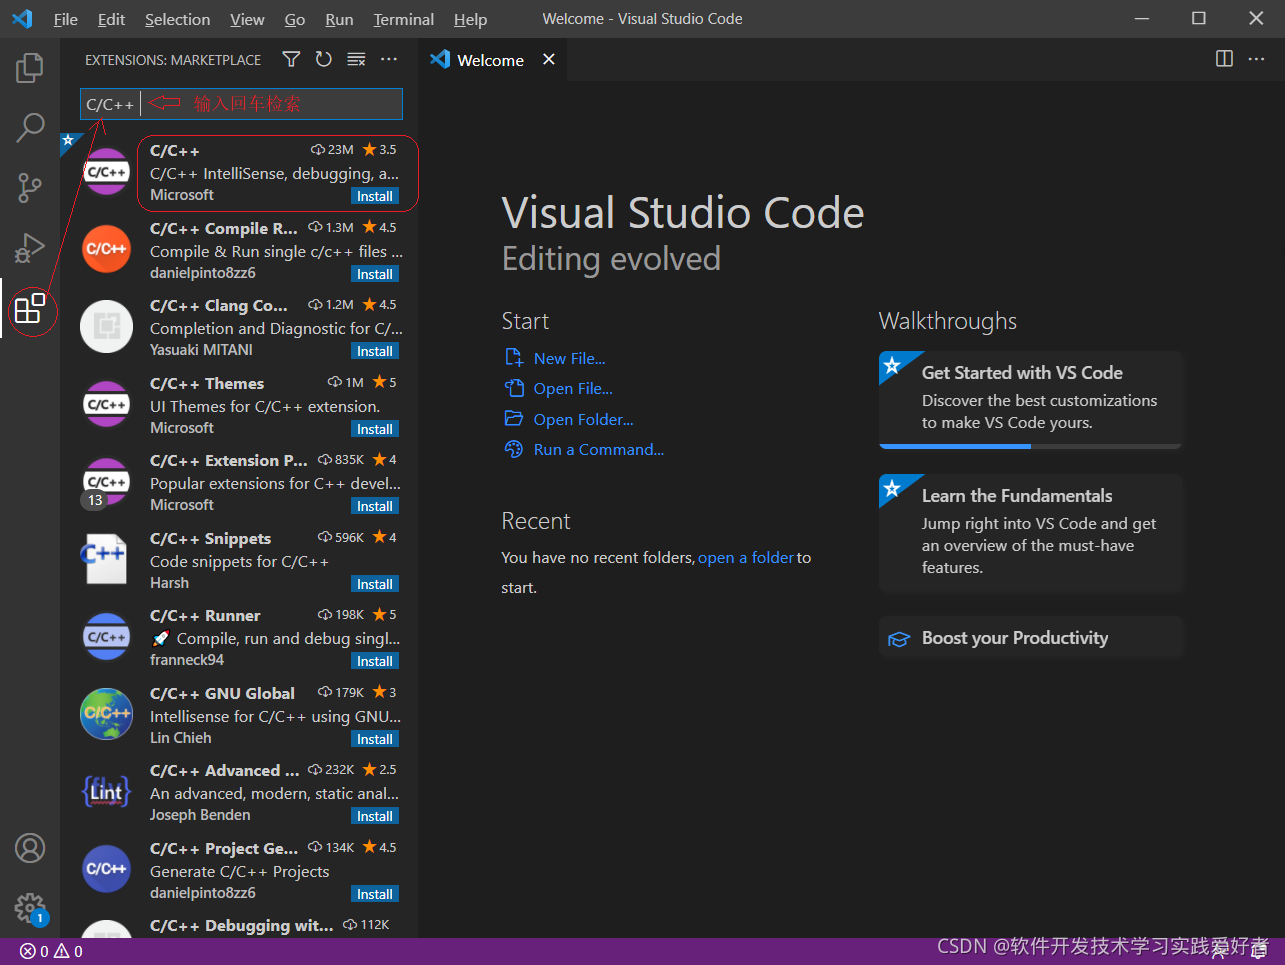1285x965 pixels.
Task: Select the C/C++ Project Generator icon
Action: tap(106, 869)
